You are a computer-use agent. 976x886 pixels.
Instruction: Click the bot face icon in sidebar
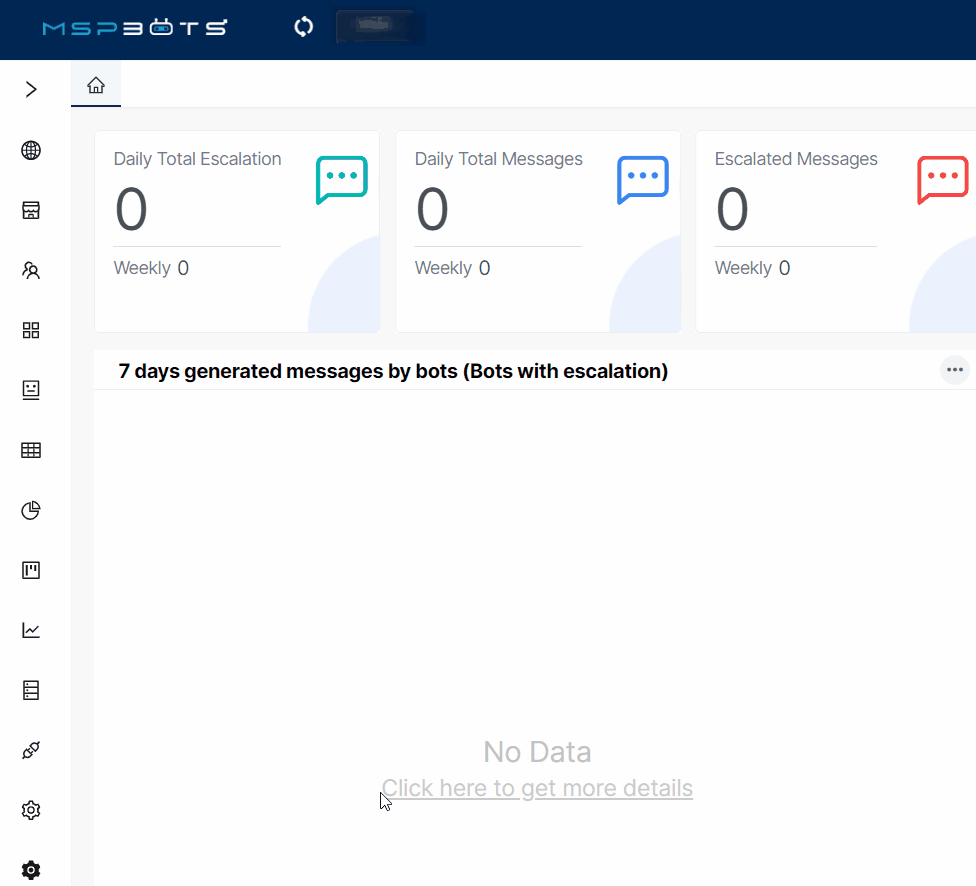[31, 390]
